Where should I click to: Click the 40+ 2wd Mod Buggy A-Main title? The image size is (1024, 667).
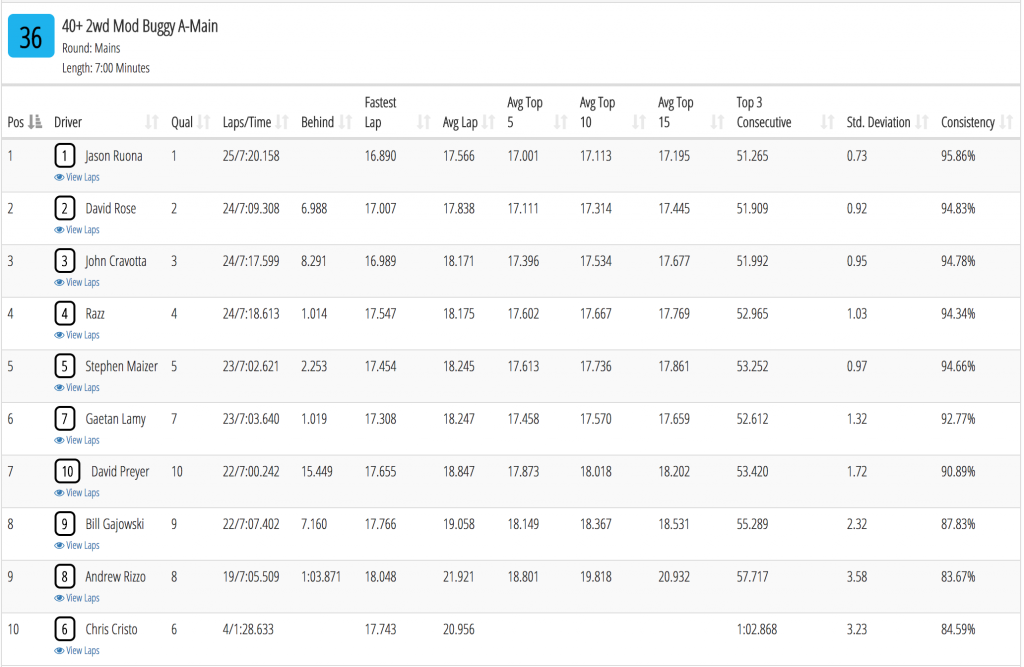(x=140, y=26)
